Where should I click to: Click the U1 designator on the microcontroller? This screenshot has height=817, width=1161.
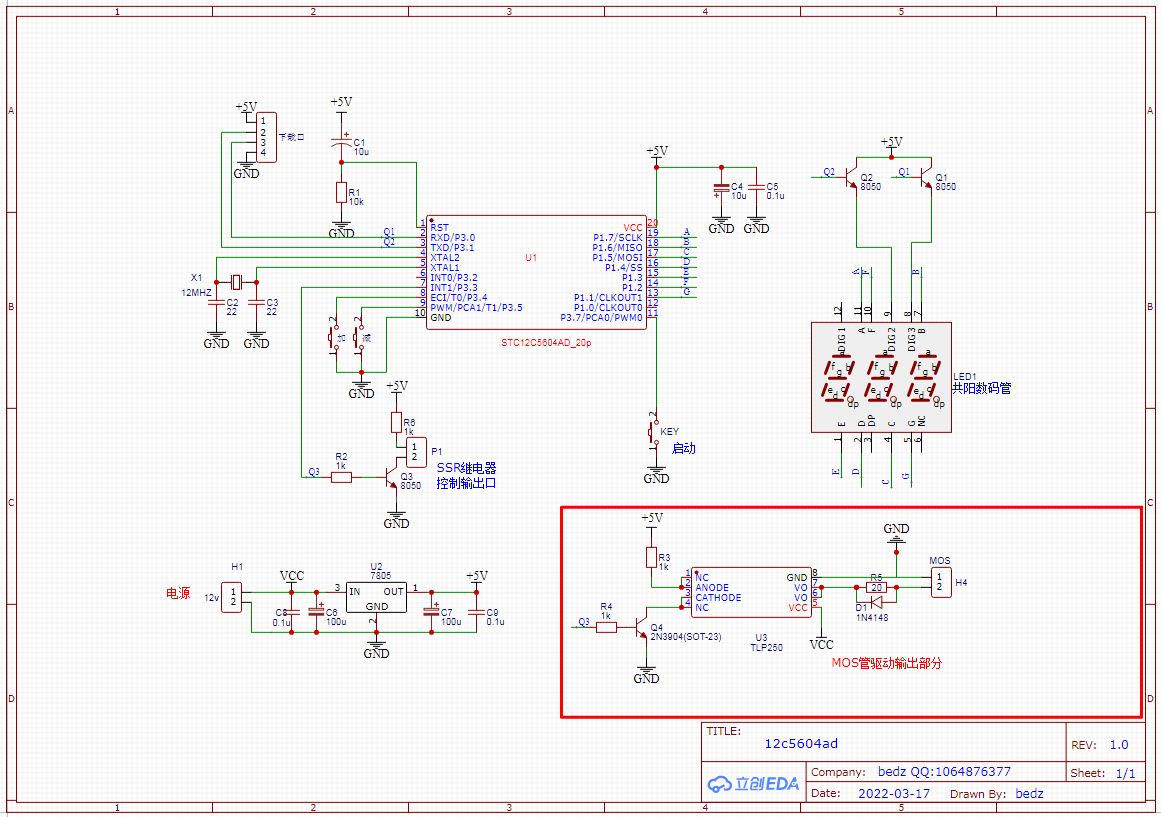coord(531,258)
